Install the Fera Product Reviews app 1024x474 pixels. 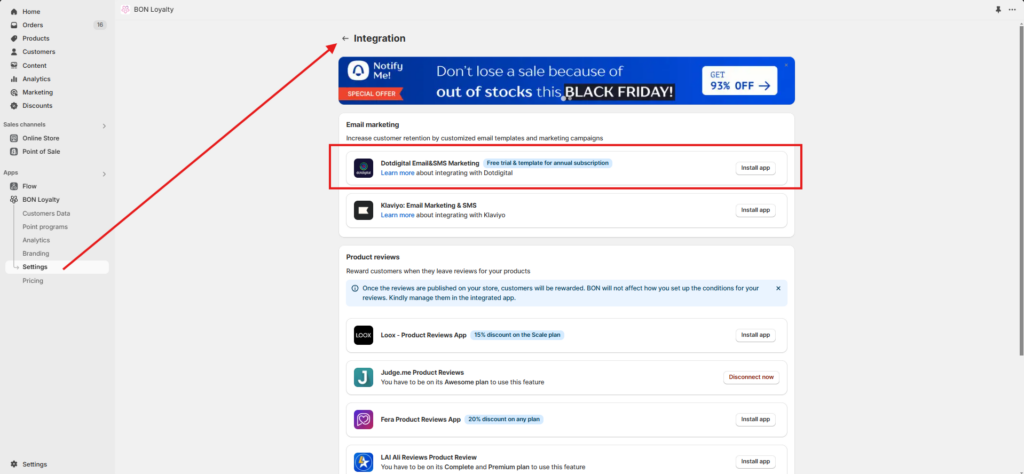(756, 419)
